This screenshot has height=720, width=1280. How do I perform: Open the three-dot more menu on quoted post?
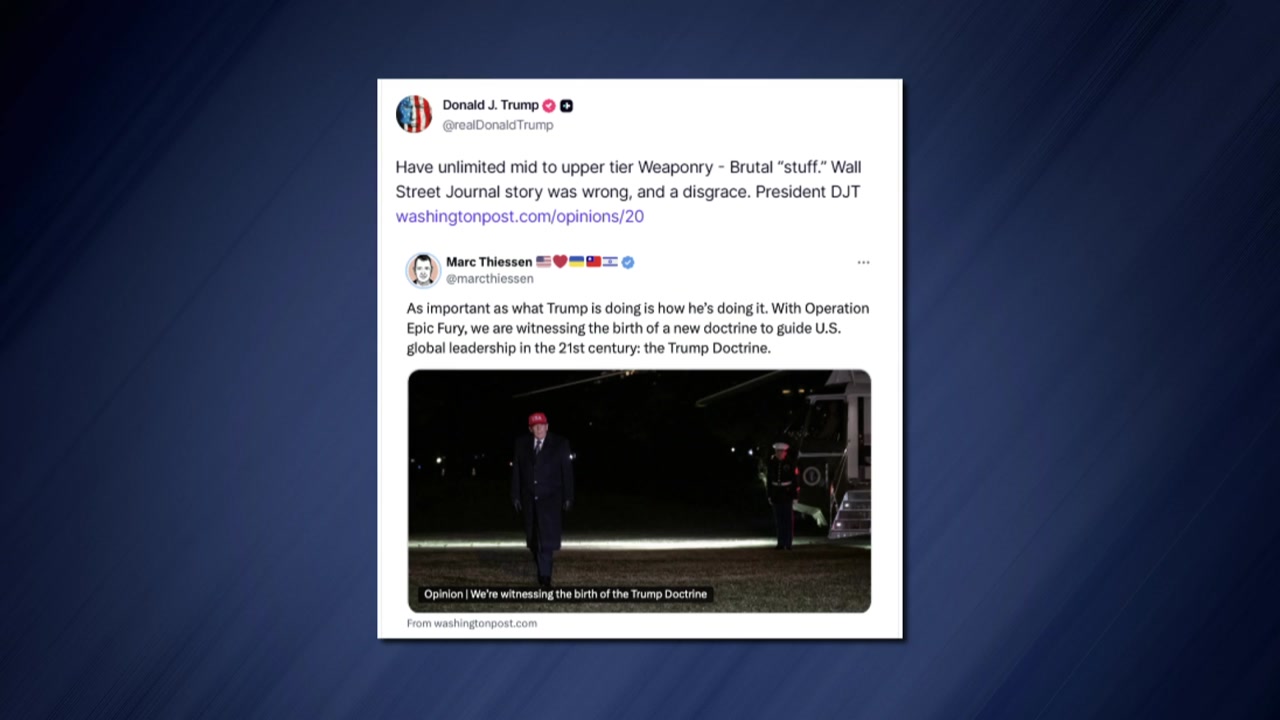click(863, 262)
